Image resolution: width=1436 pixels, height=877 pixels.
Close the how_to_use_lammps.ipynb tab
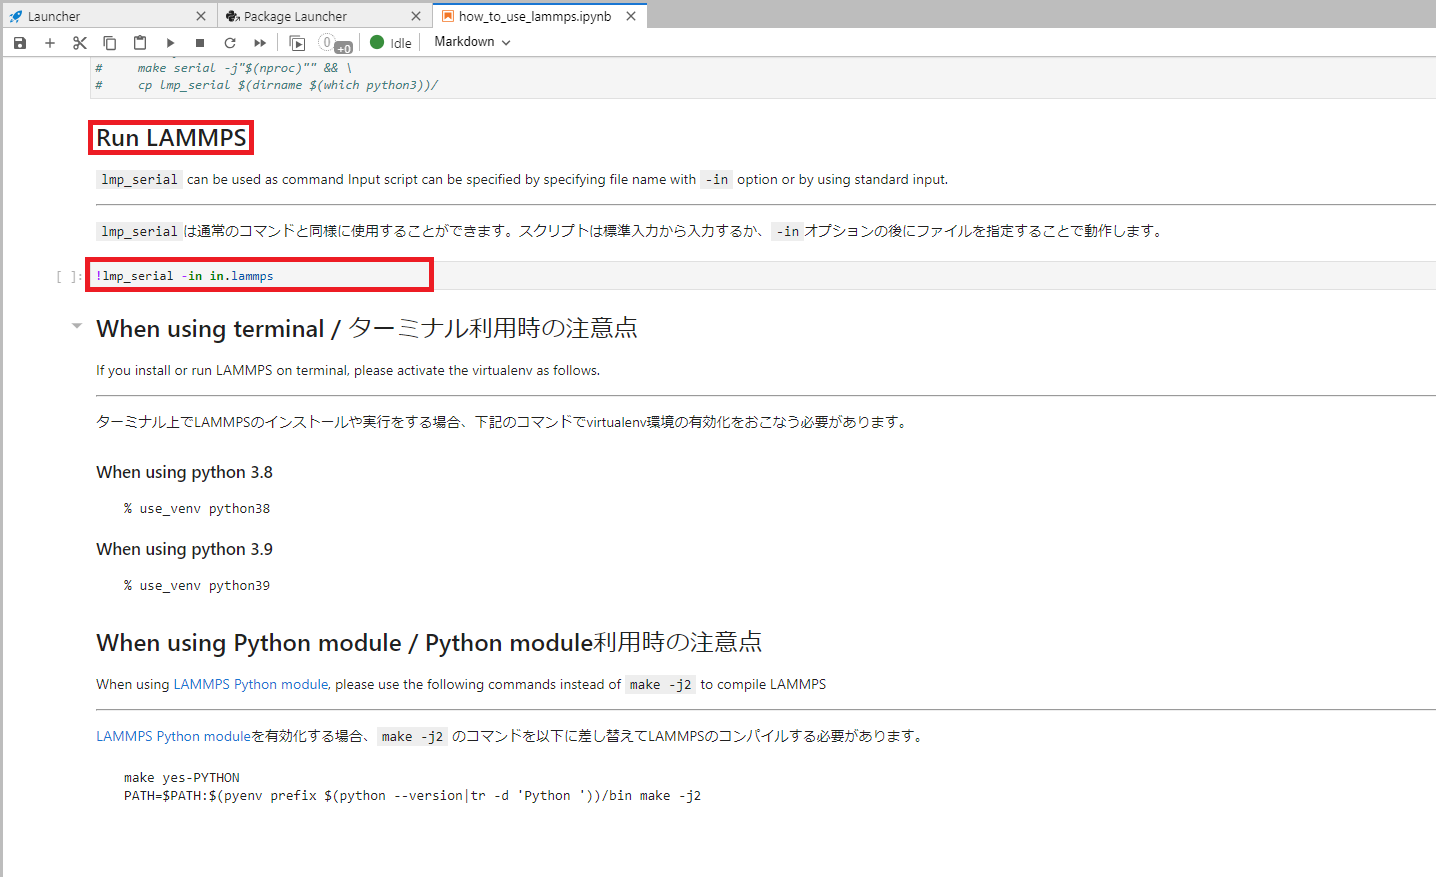point(631,16)
